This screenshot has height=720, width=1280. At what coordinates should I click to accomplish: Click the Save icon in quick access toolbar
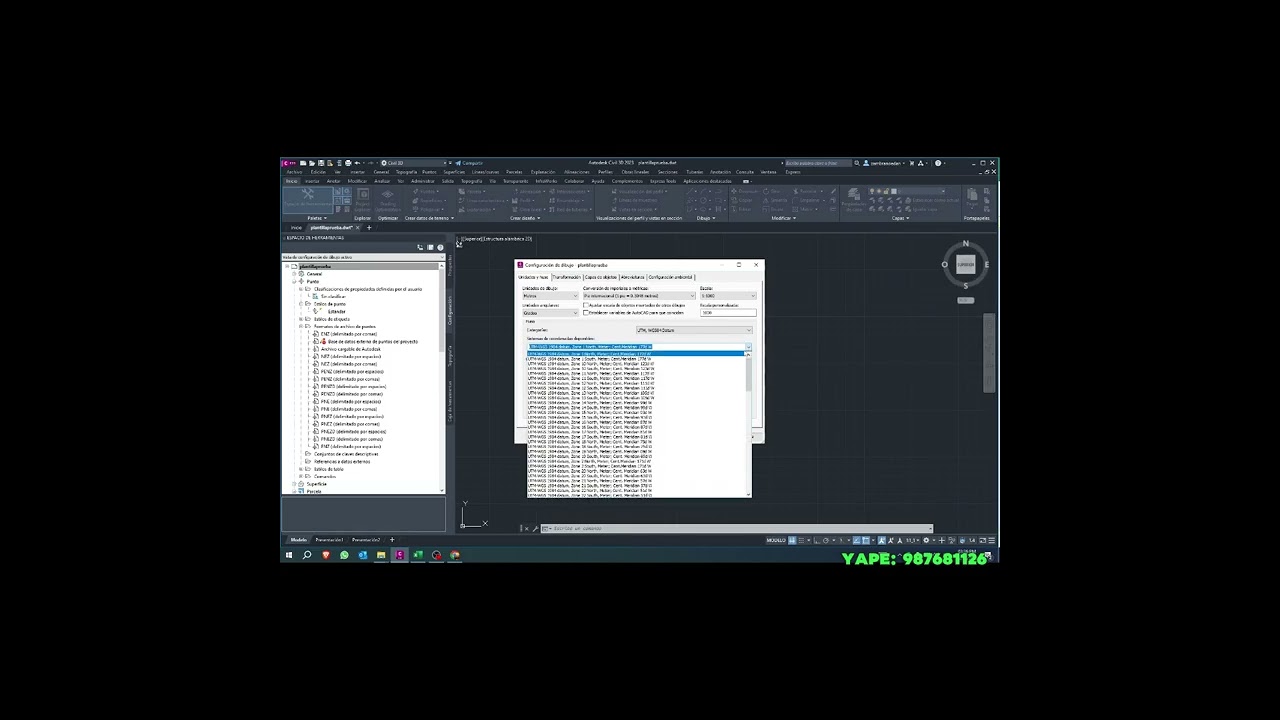coord(321,163)
